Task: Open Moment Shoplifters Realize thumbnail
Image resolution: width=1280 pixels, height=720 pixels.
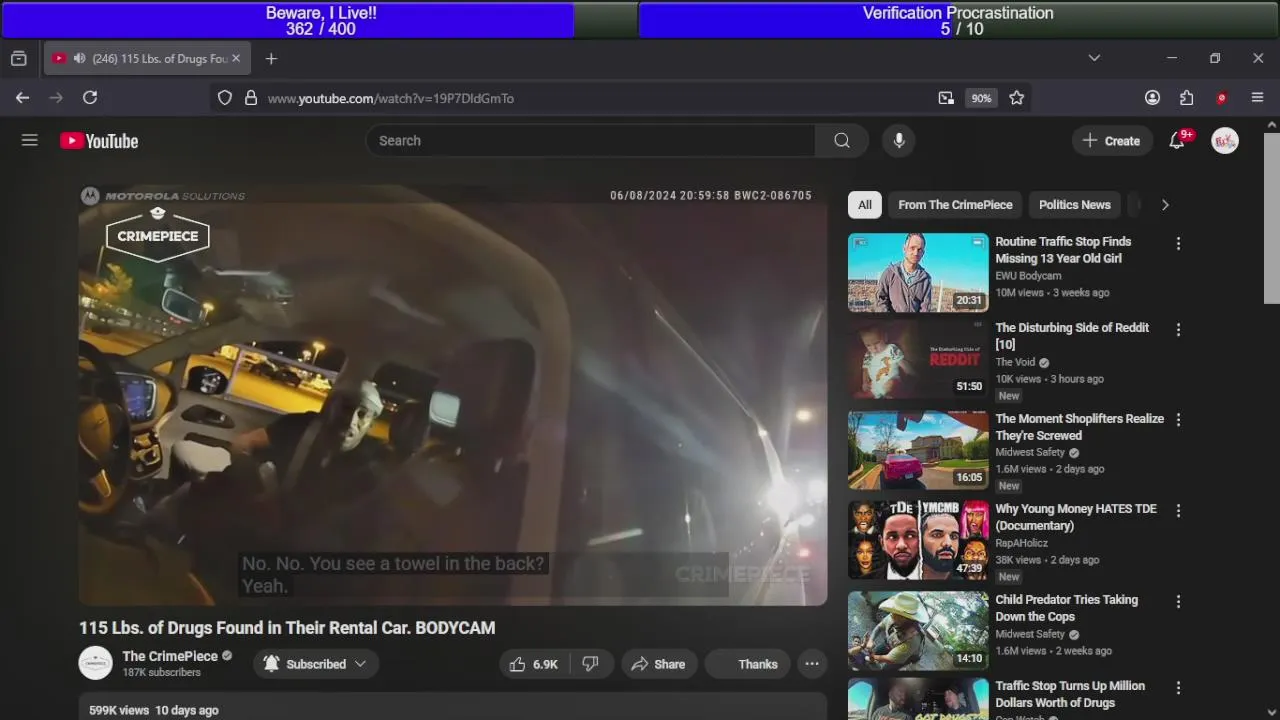Action: point(918,450)
